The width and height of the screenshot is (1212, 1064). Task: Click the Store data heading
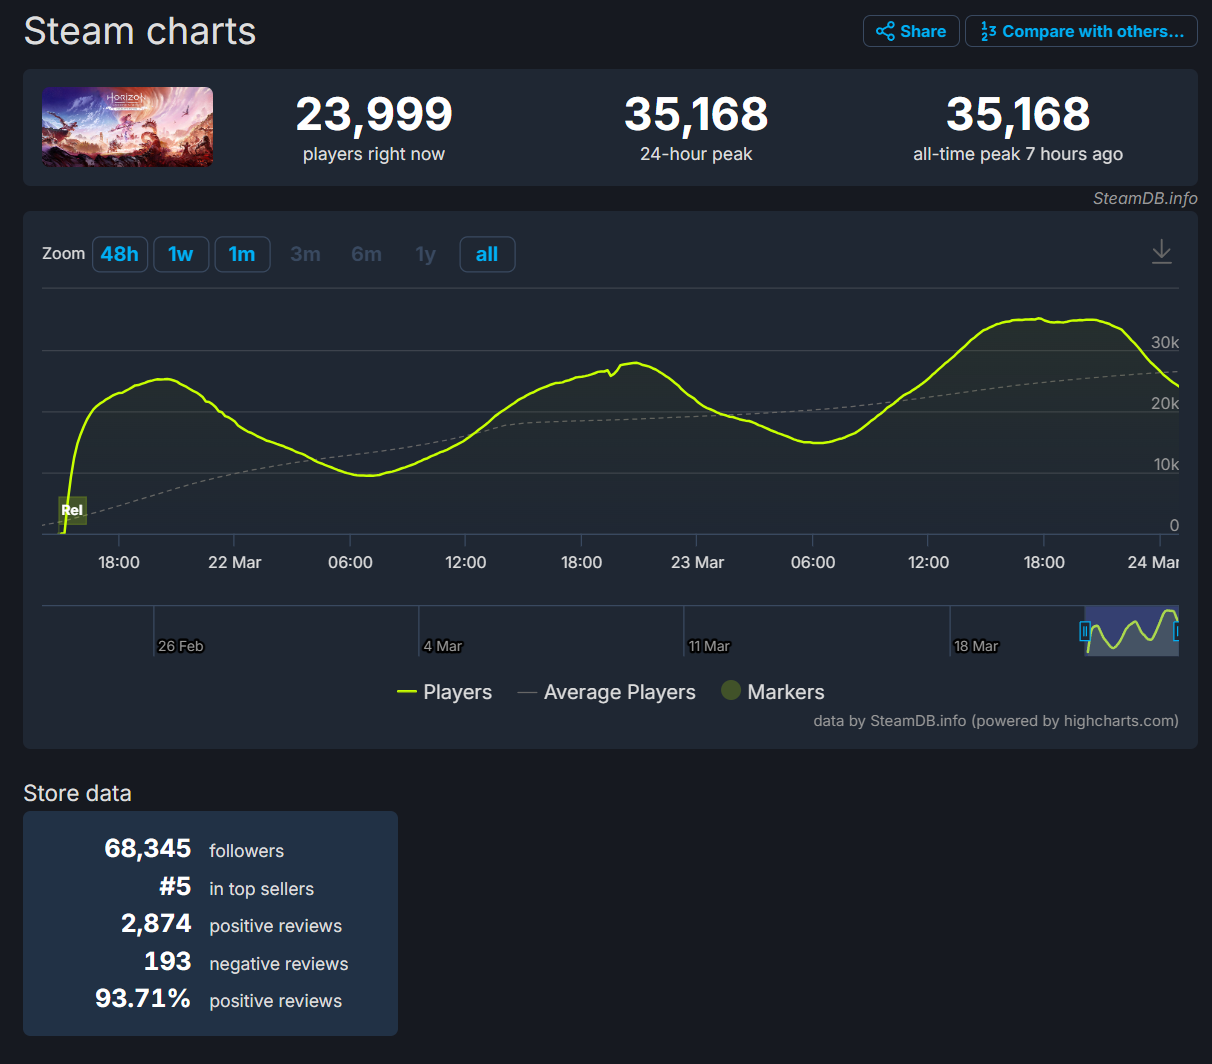(x=78, y=793)
